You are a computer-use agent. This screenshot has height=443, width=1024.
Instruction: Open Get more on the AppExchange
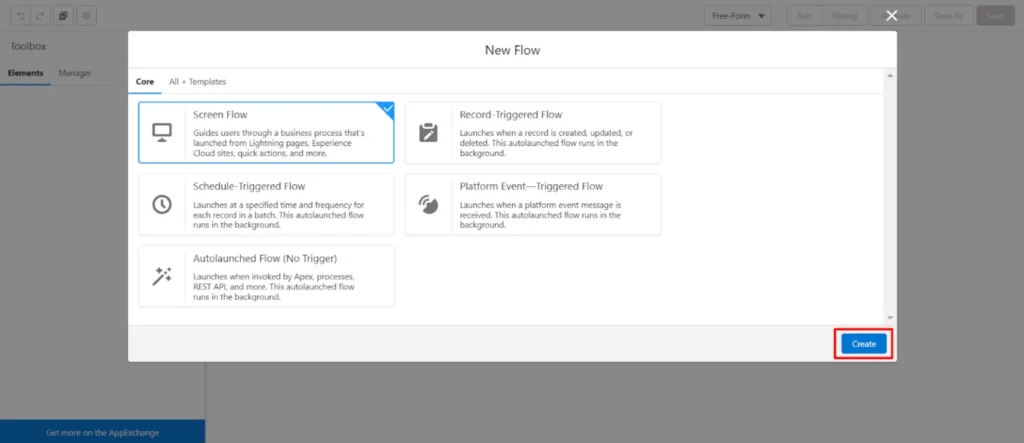[x=103, y=433]
